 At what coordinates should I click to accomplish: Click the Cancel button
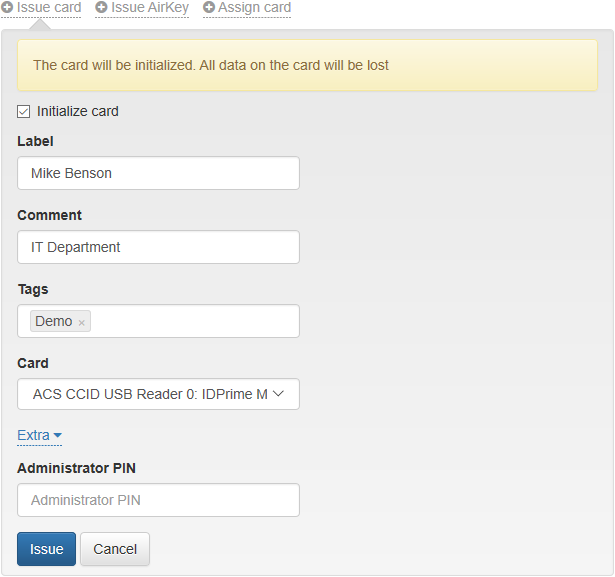pyautogui.click(x=115, y=549)
